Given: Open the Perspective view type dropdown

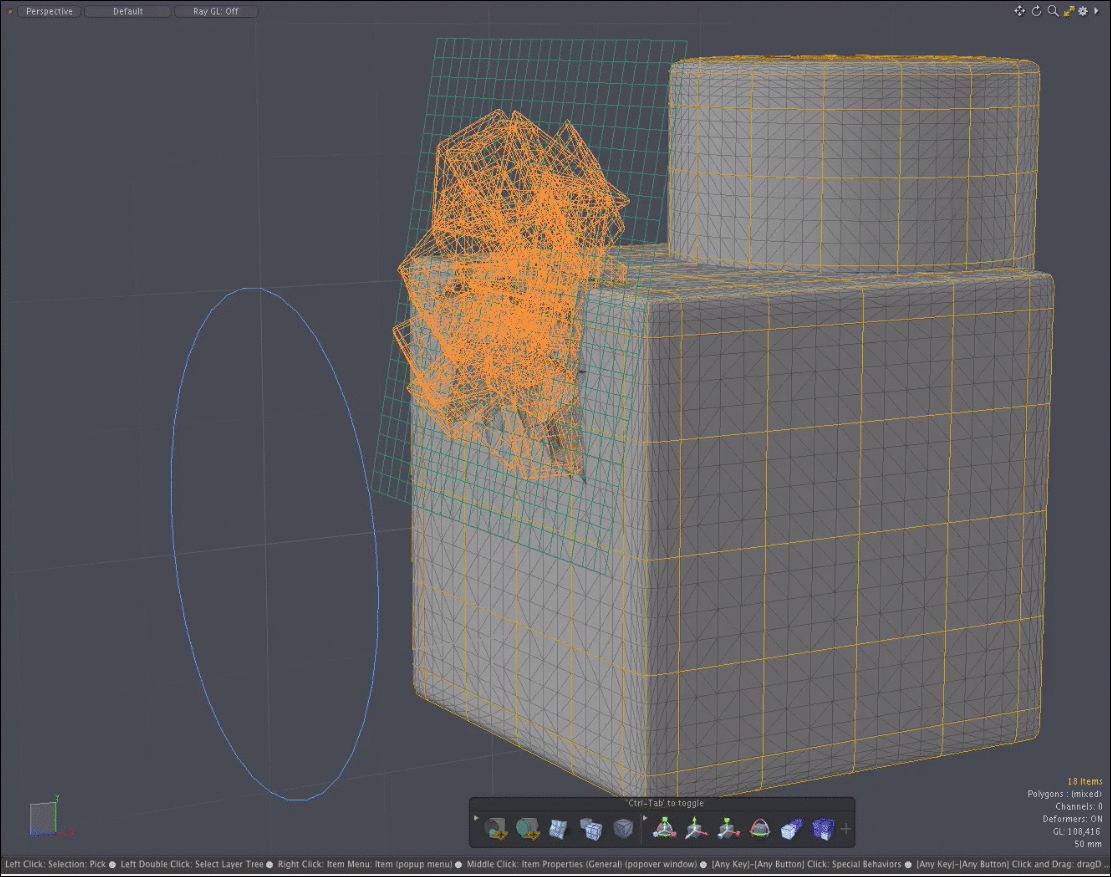Looking at the screenshot, I should (49, 12).
